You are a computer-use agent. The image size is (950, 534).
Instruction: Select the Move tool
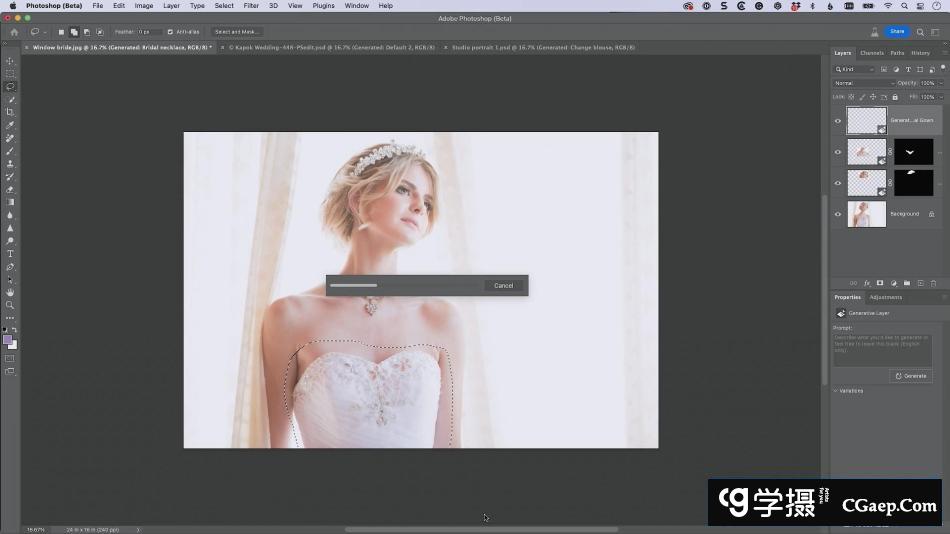(10, 61)
